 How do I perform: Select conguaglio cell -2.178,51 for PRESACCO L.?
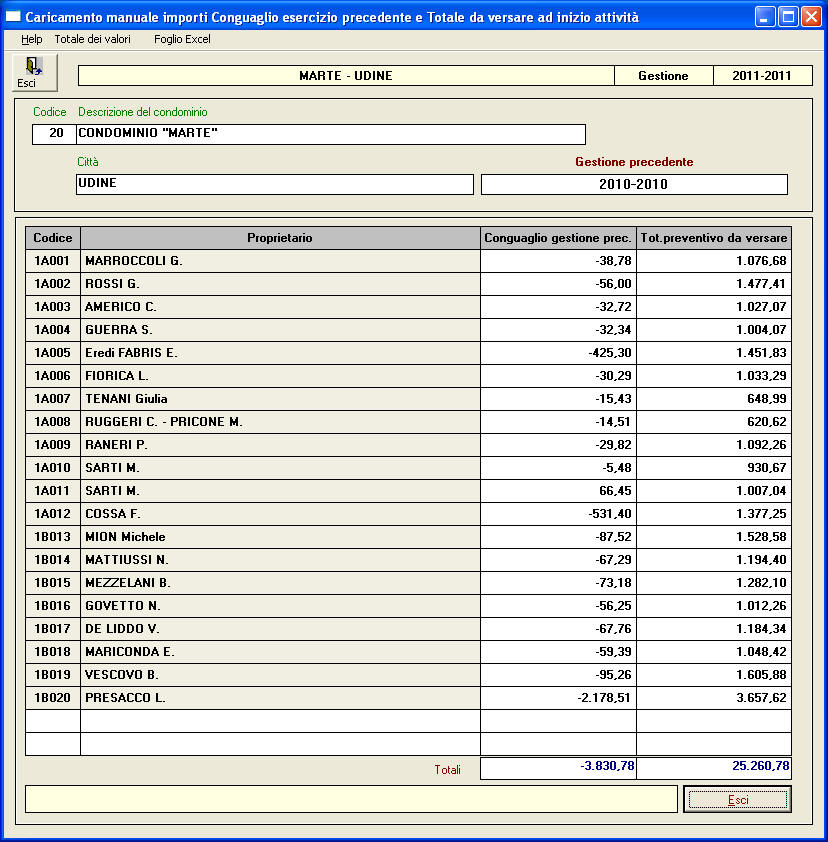point(558,698)
